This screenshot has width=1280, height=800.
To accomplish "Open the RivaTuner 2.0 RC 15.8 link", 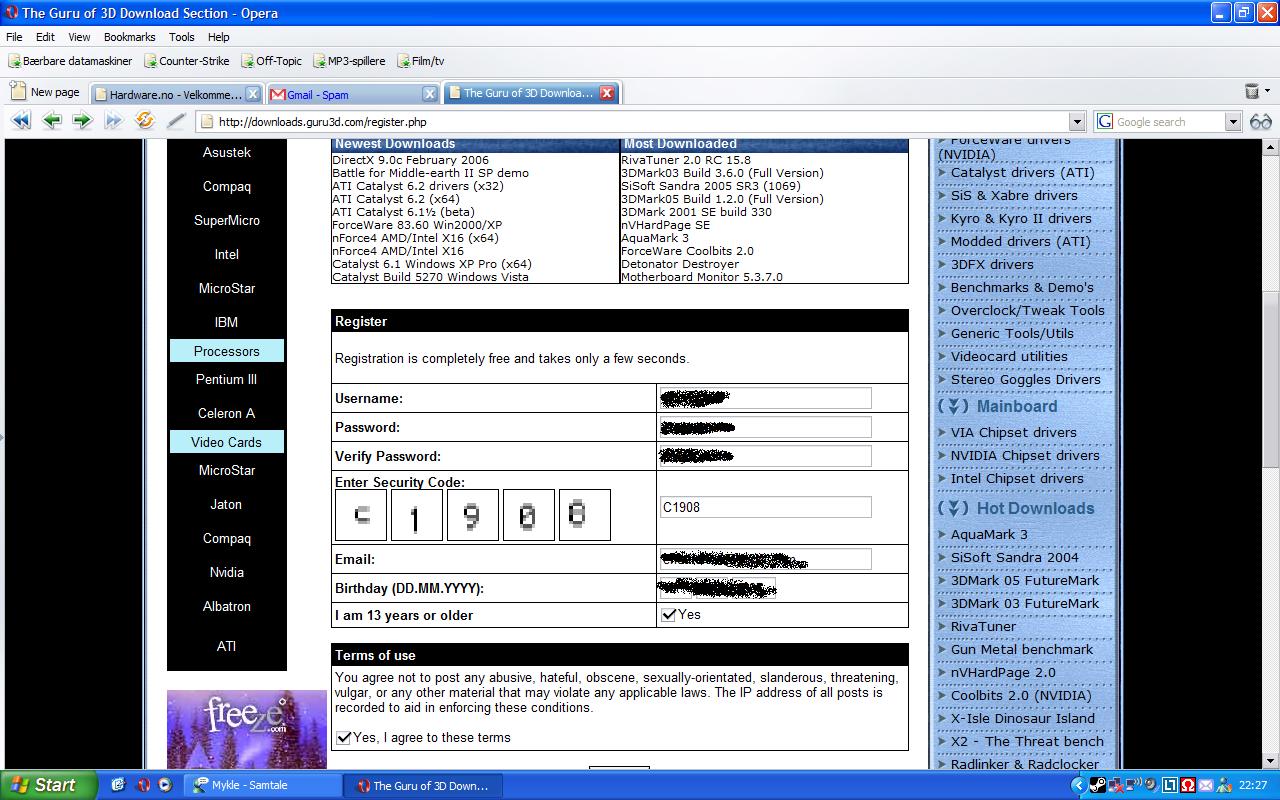I will (x=685, y=160).
